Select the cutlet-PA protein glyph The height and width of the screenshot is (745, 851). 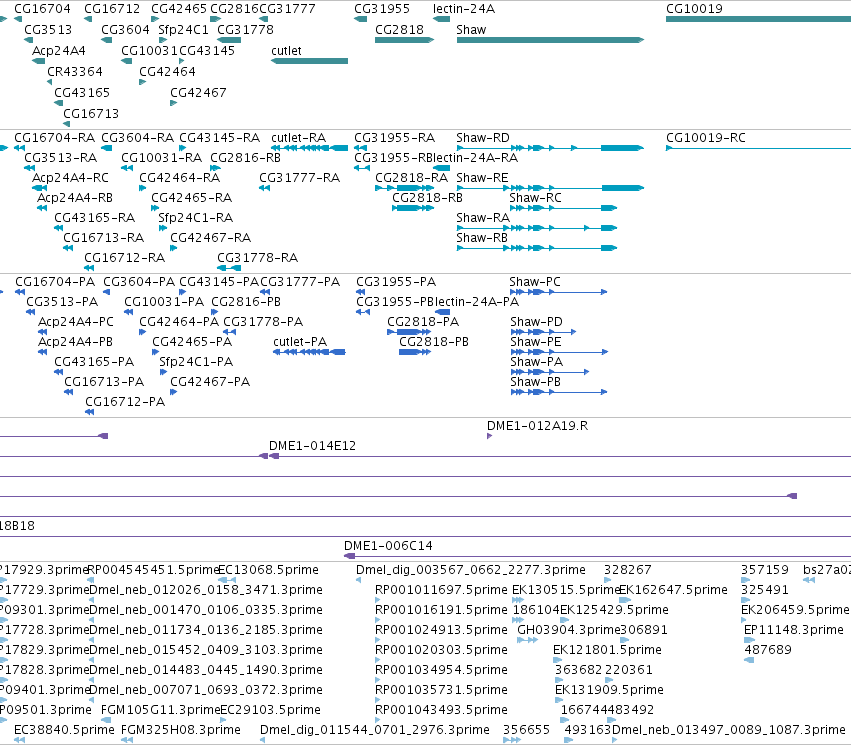point(309,352)
